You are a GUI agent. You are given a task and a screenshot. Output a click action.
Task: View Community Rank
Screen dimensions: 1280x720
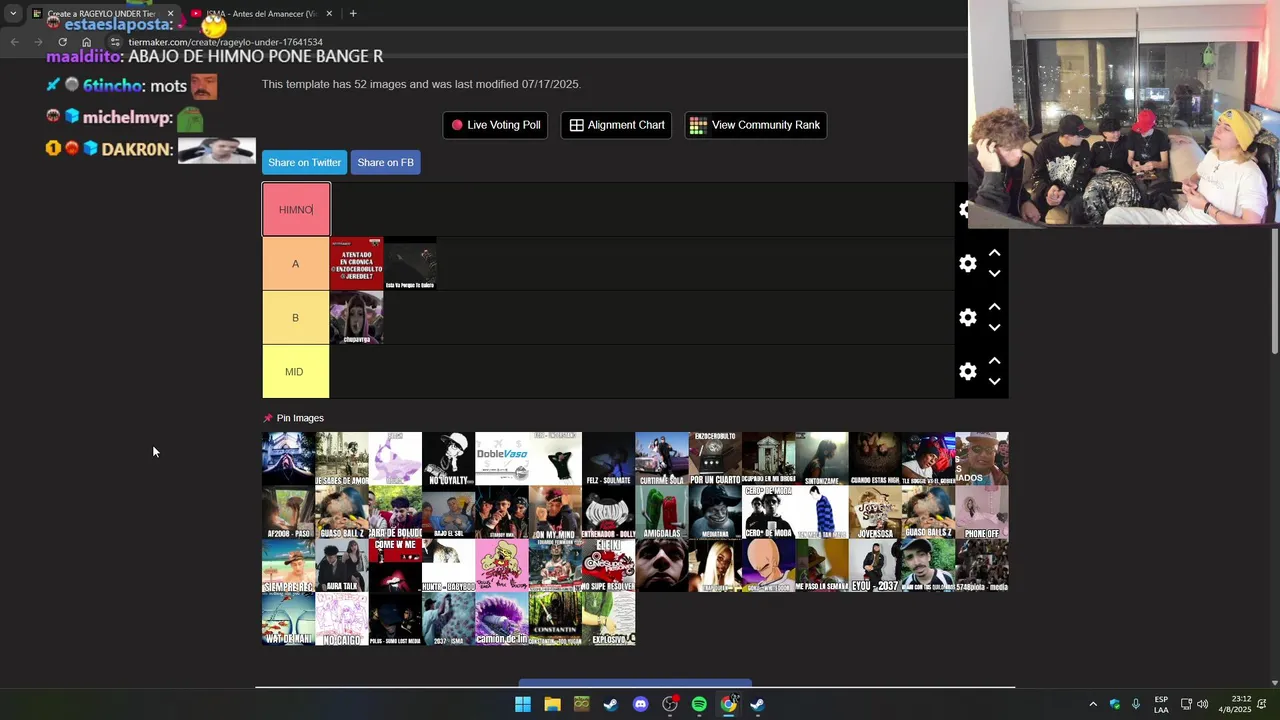coord(755,125)
